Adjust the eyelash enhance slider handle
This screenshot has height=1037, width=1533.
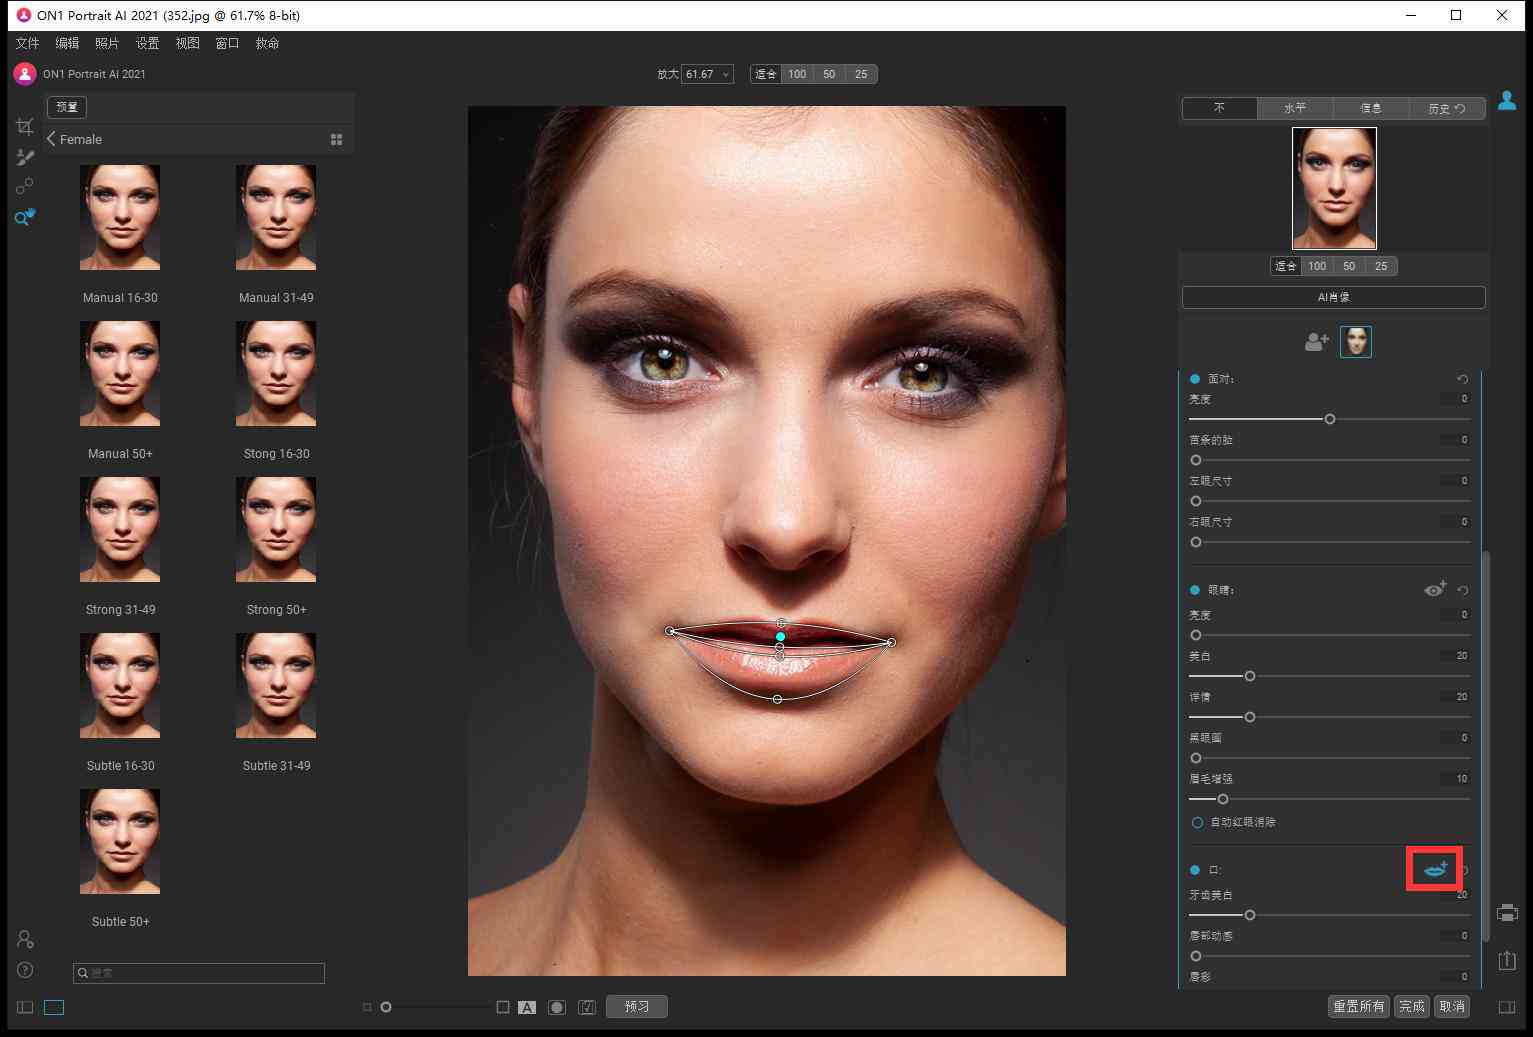(1223, 799)
